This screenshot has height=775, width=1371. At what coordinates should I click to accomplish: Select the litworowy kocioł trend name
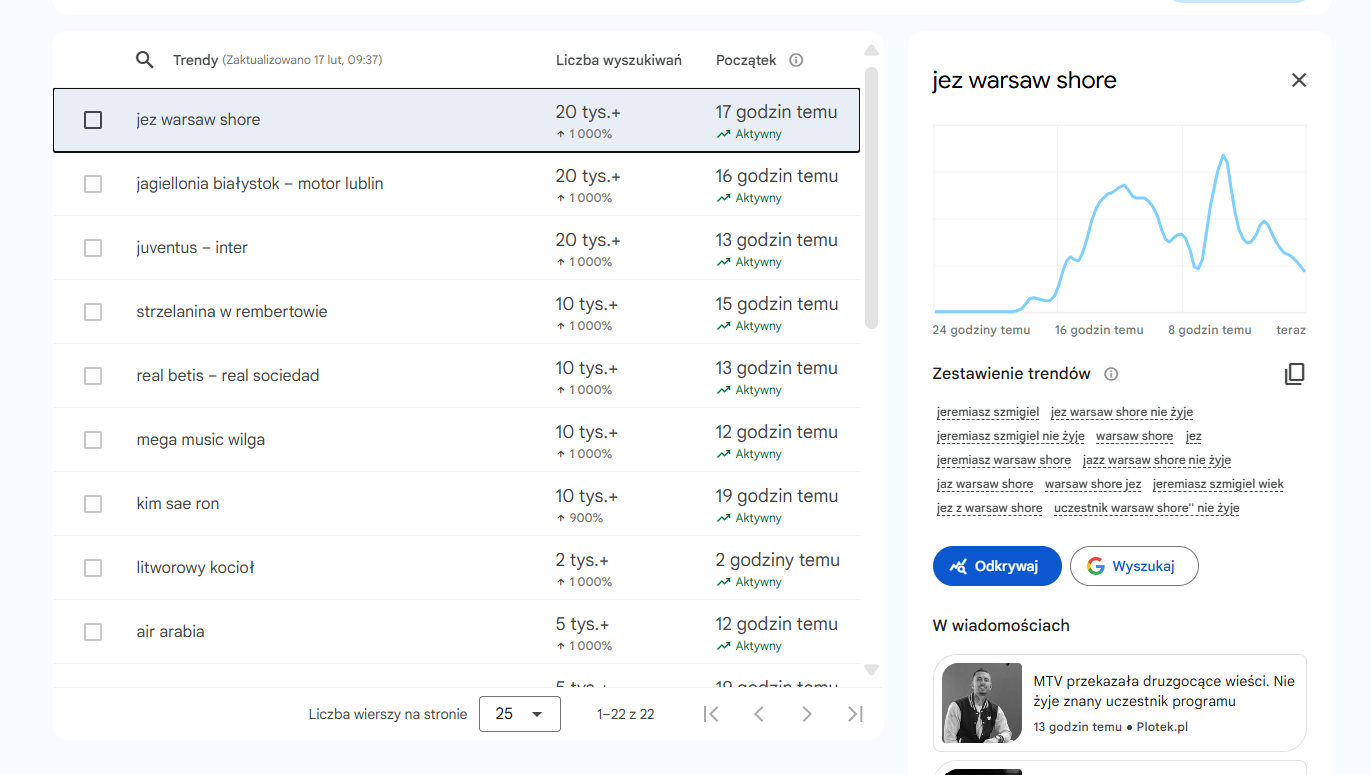coord(196,568)
